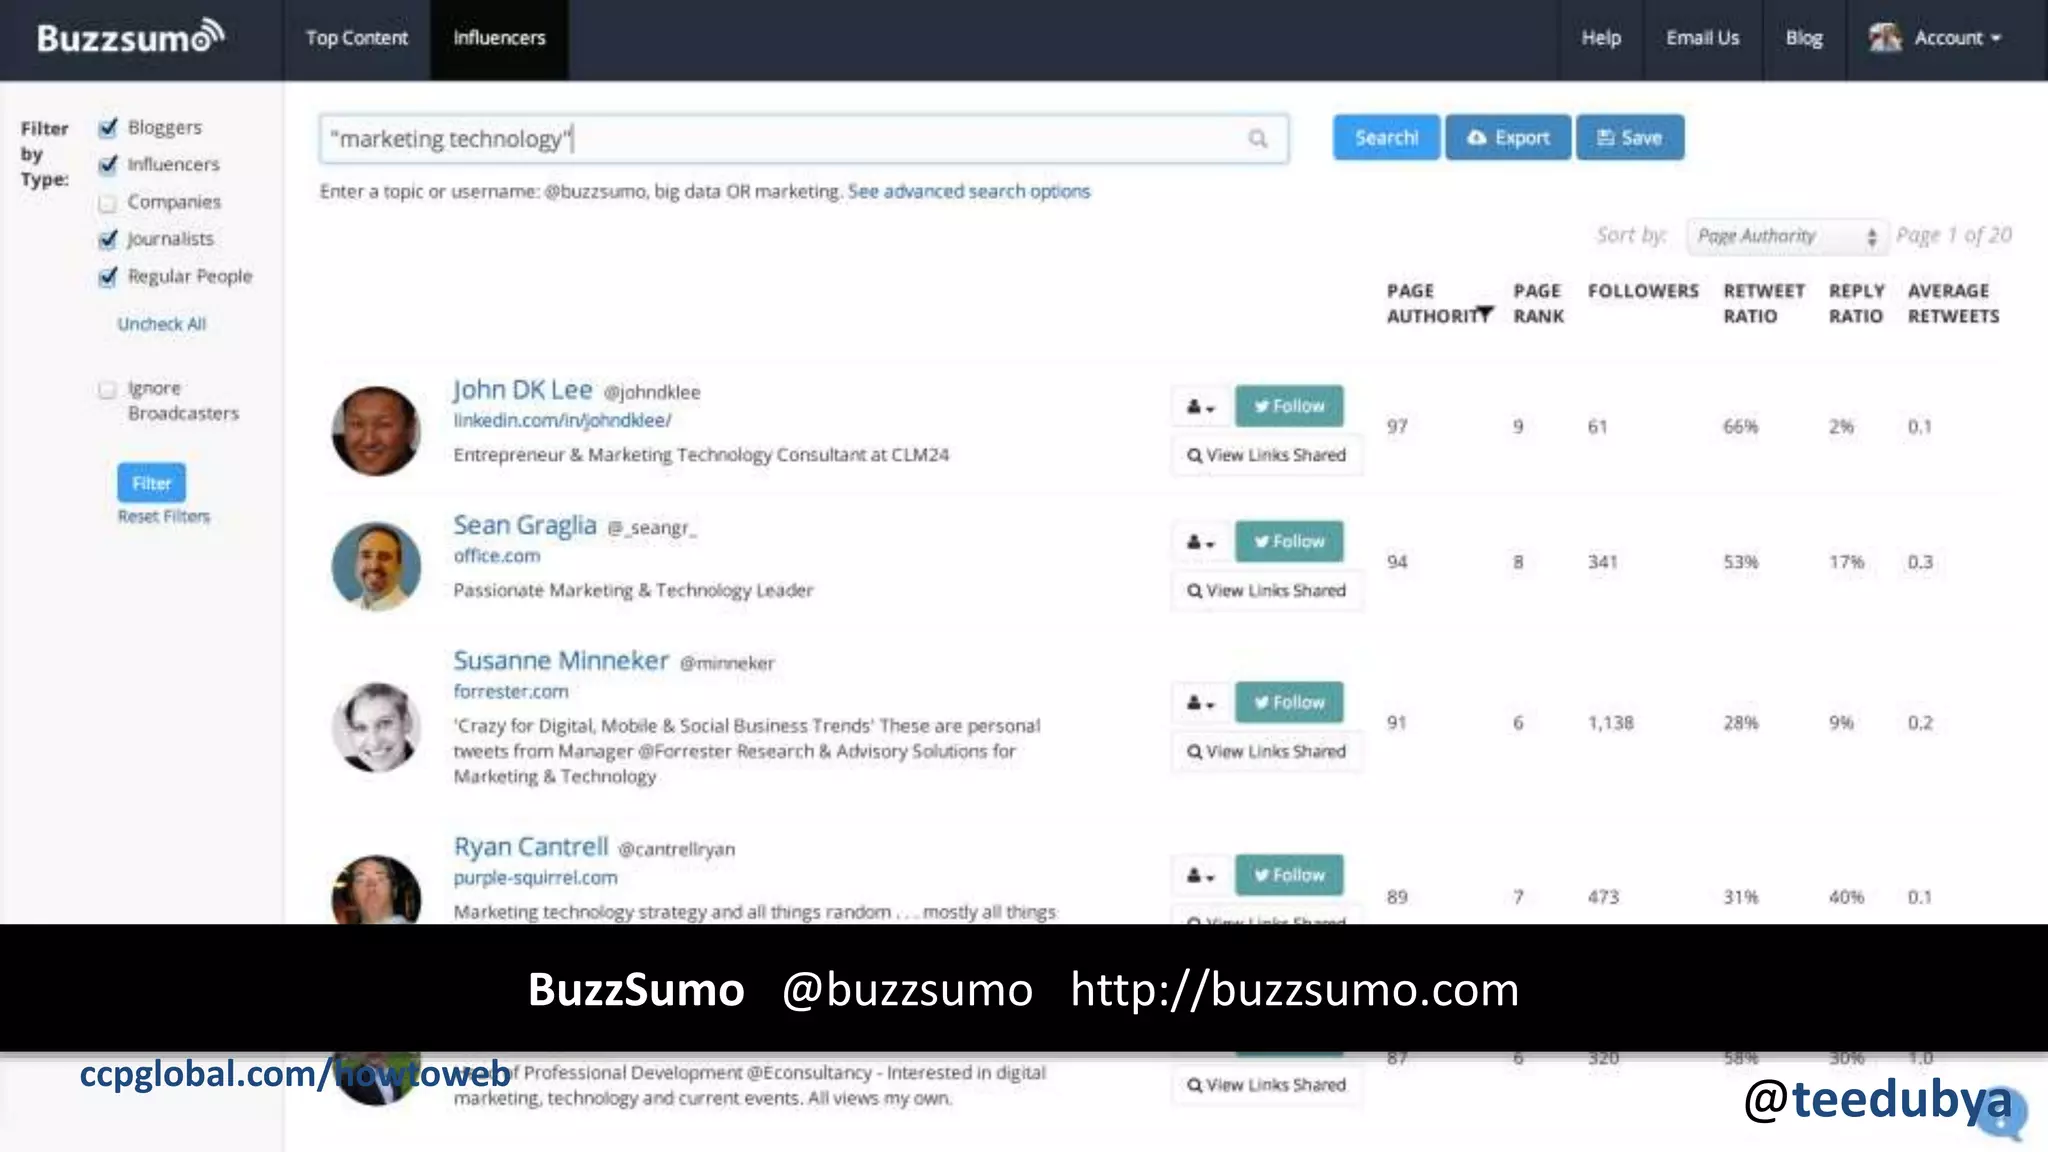Viewport: 2048px width, 1152px height.
Task: Click the Average Retweets column header
Action: tap(1953, 304)
